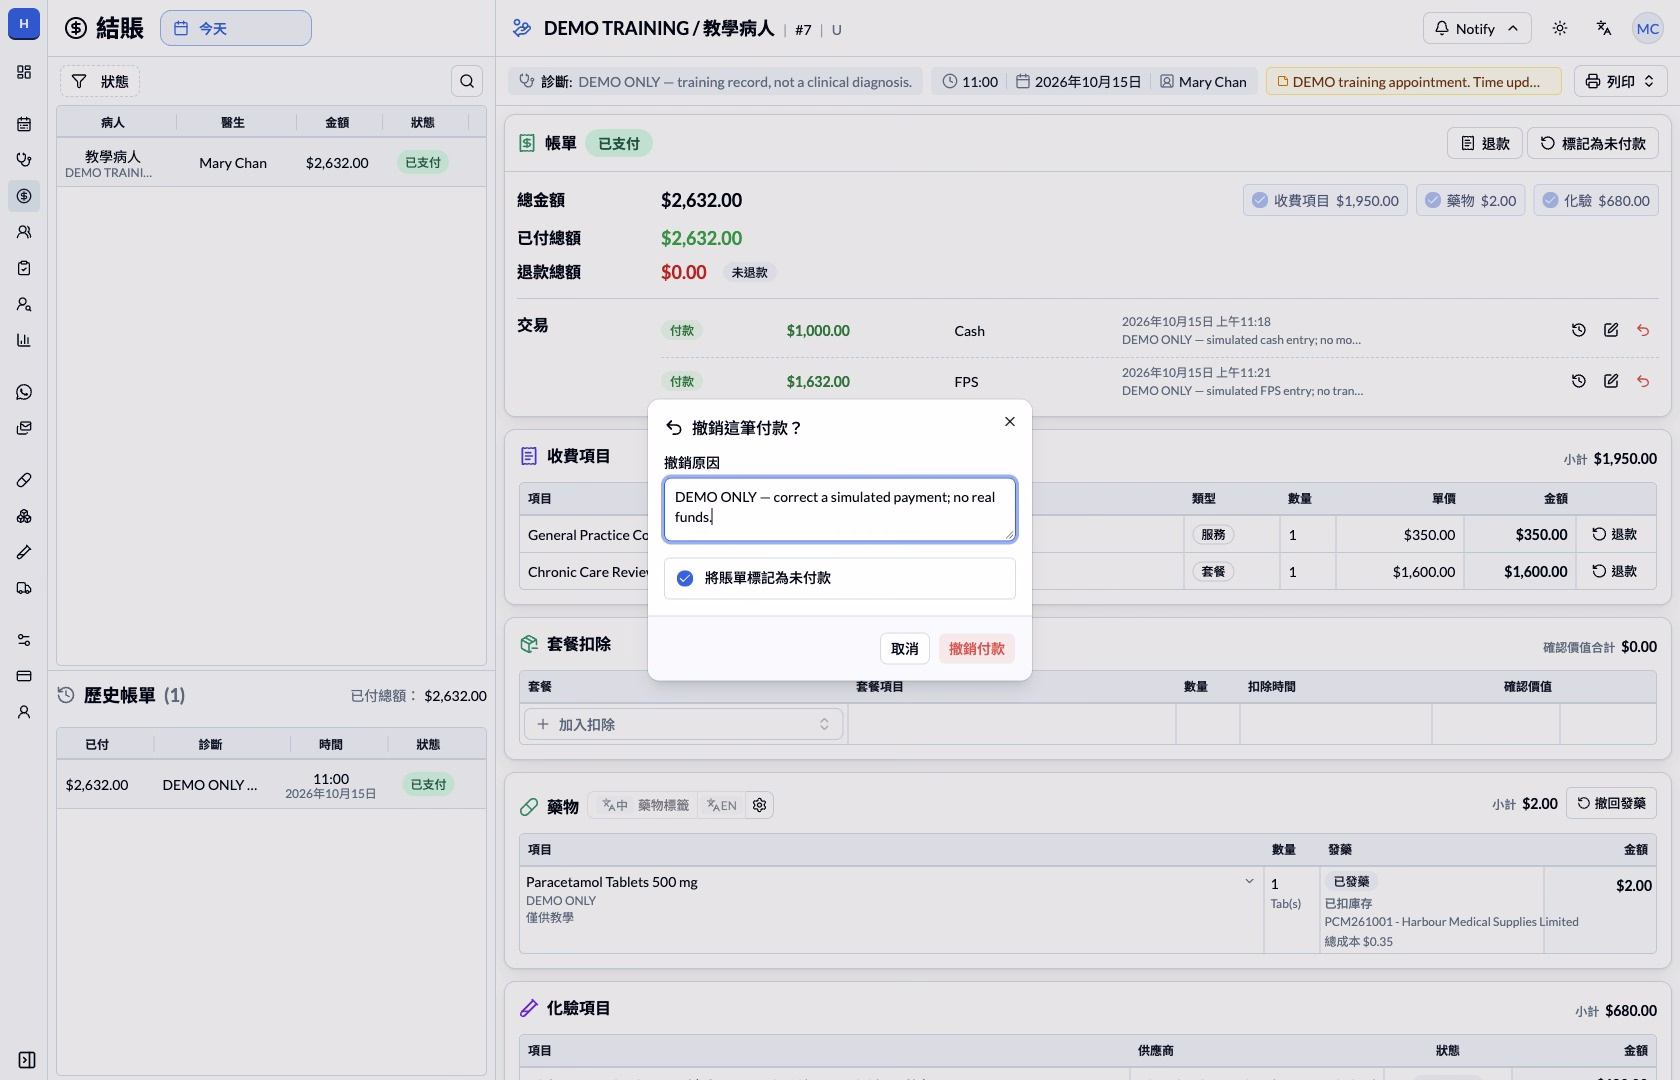Edit the Cash $1,000.00 transaction
Image resolution: width=1680 pixels, height=1080 pixels.
click(x=1611, y=330)
